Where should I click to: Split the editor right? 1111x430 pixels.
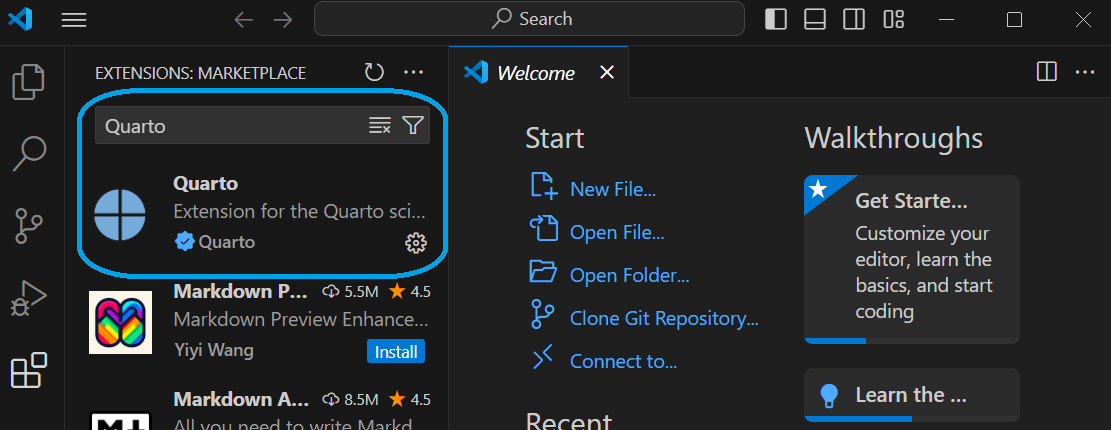[x=1047, y=72]
